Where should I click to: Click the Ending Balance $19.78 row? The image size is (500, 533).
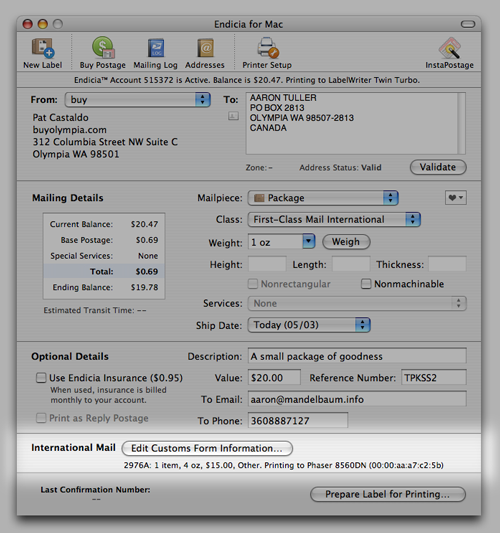click(104, 287)
